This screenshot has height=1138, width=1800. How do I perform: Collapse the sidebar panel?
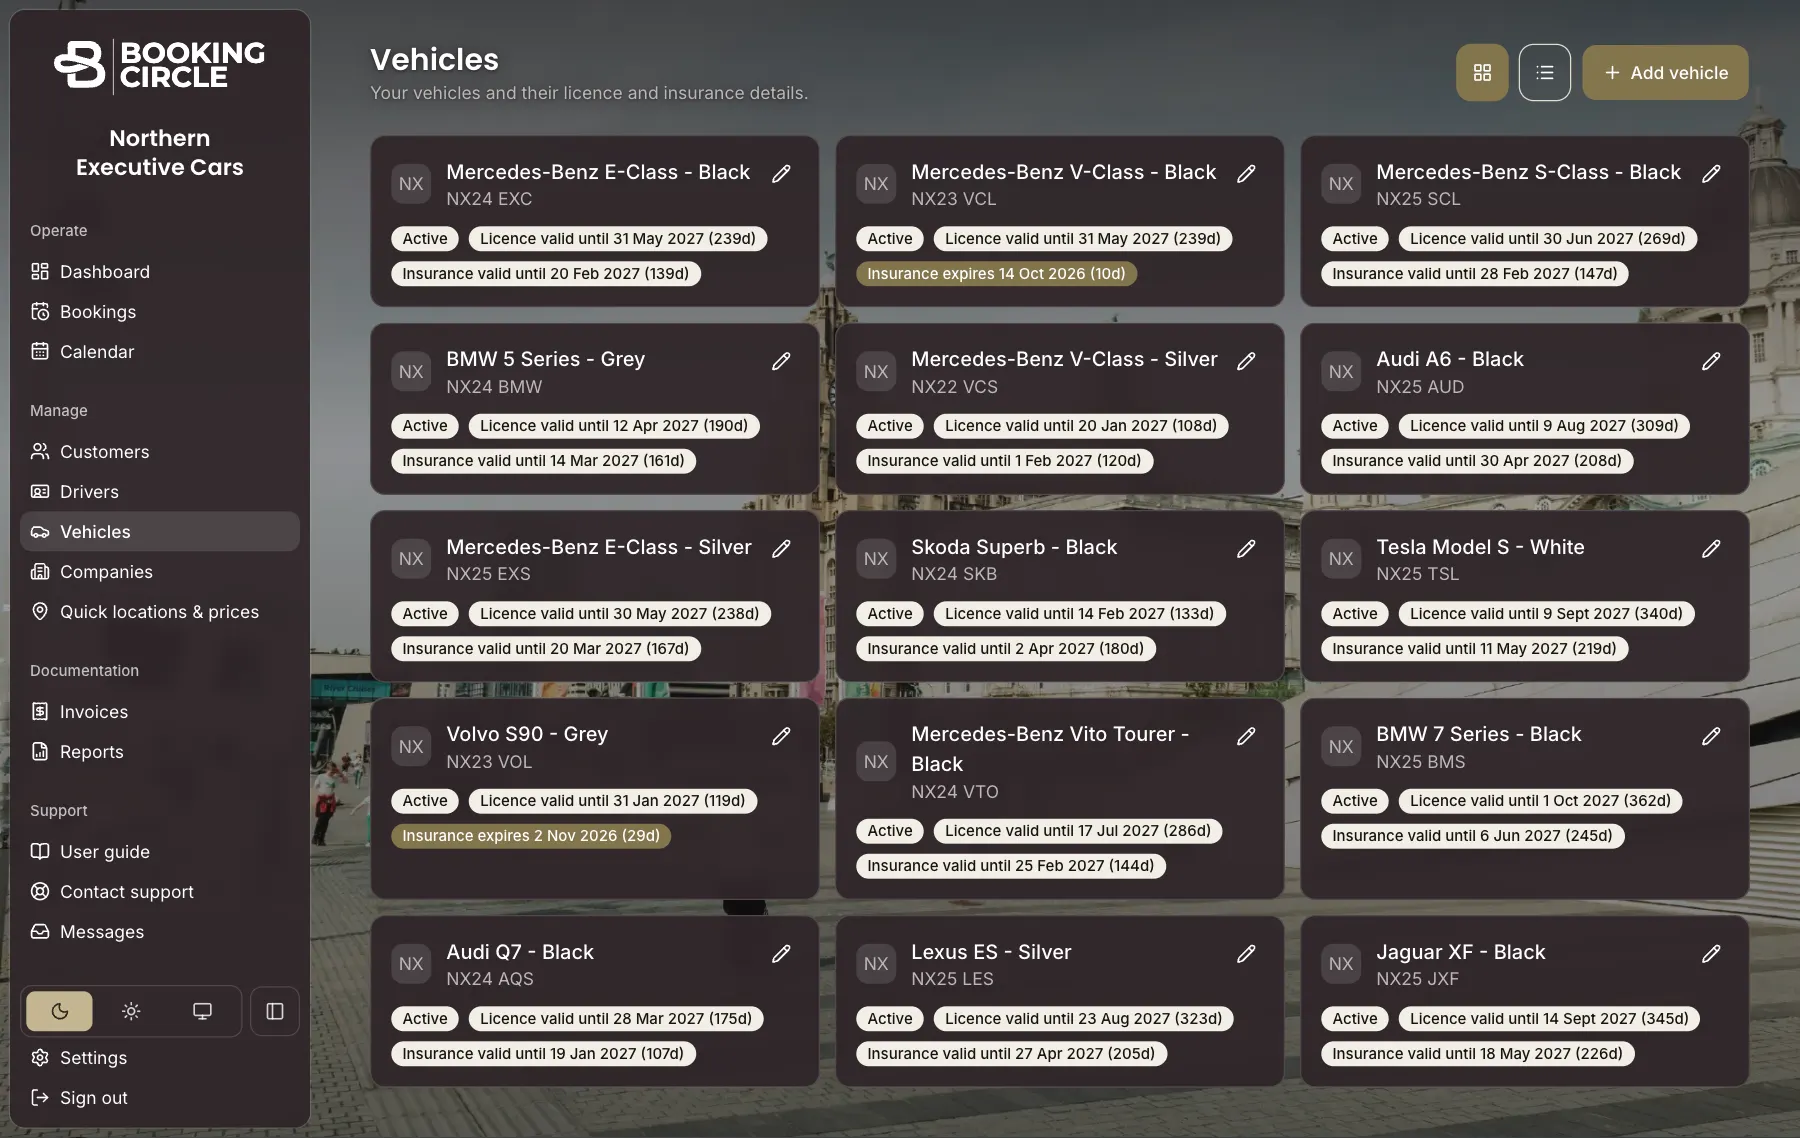coord(275,1011)
